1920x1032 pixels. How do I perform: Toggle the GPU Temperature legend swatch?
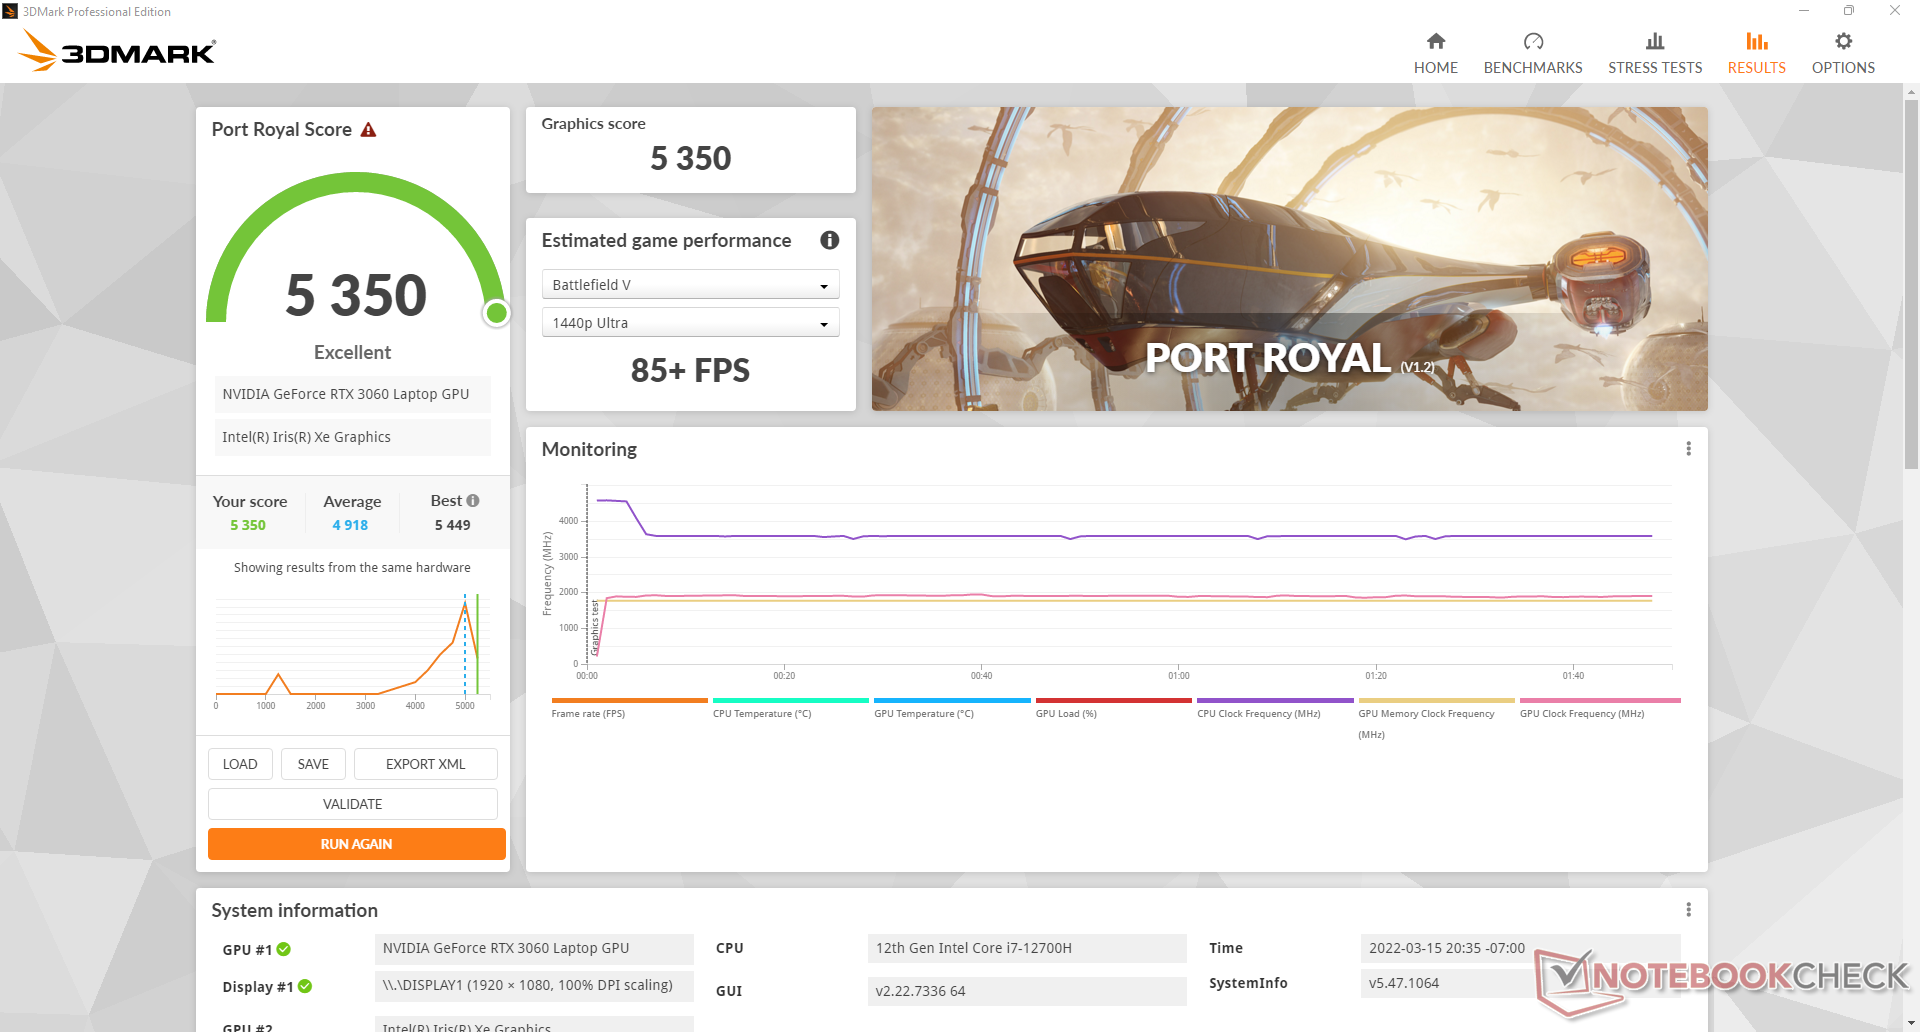coord(952,701)
